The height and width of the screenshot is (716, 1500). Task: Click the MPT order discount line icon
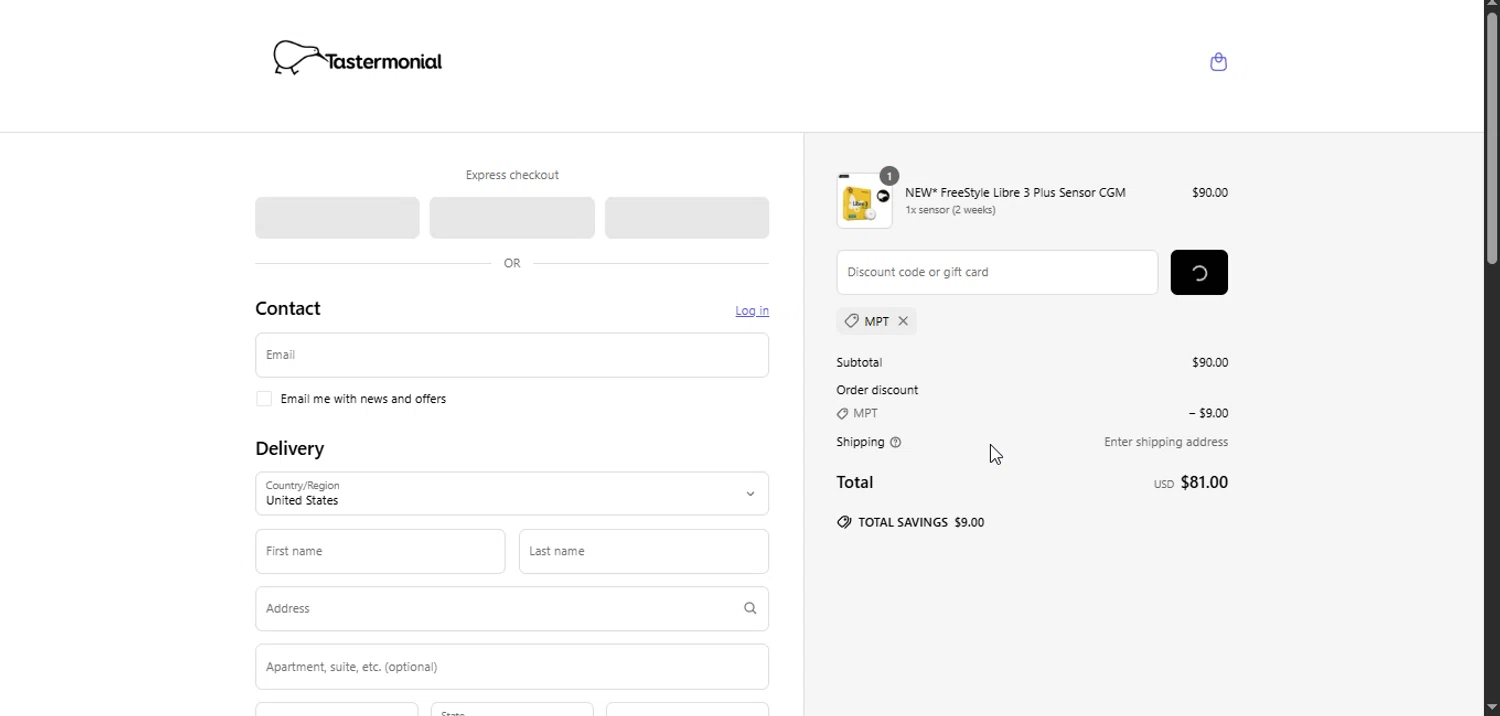pos(842,414)
